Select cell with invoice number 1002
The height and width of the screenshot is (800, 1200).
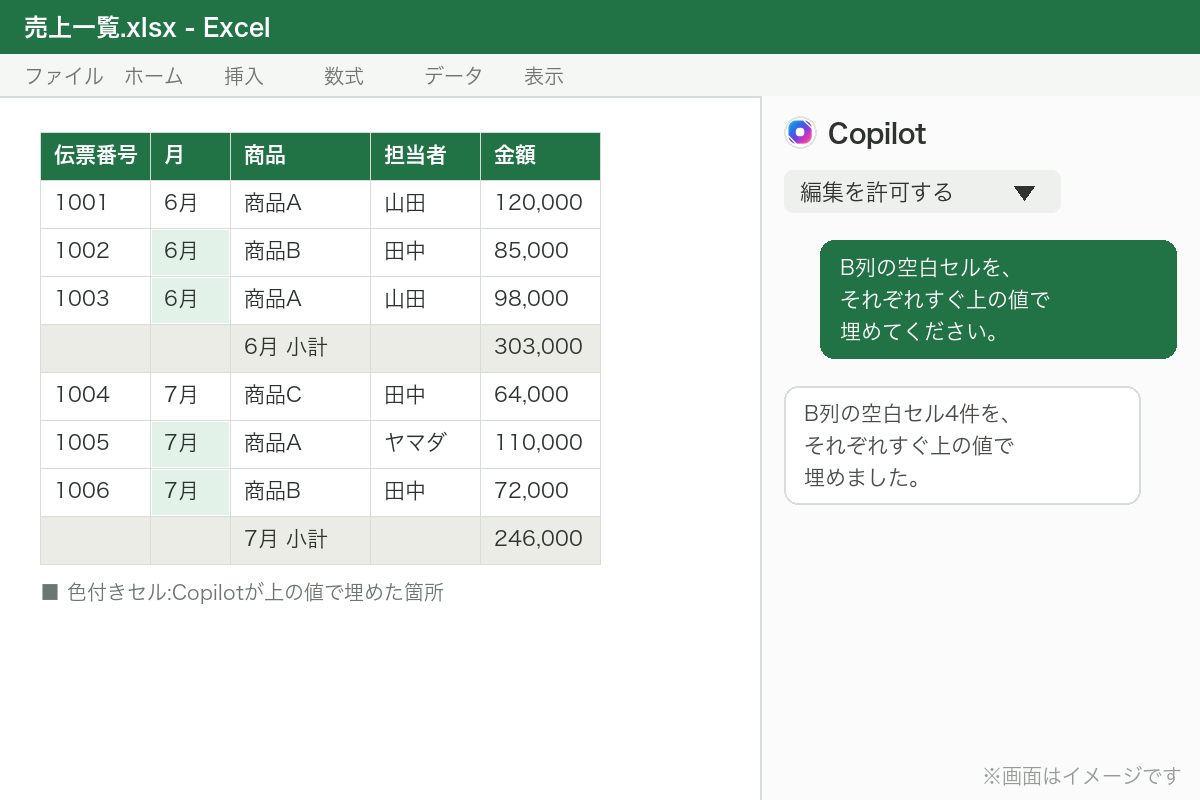pos(96,252)
